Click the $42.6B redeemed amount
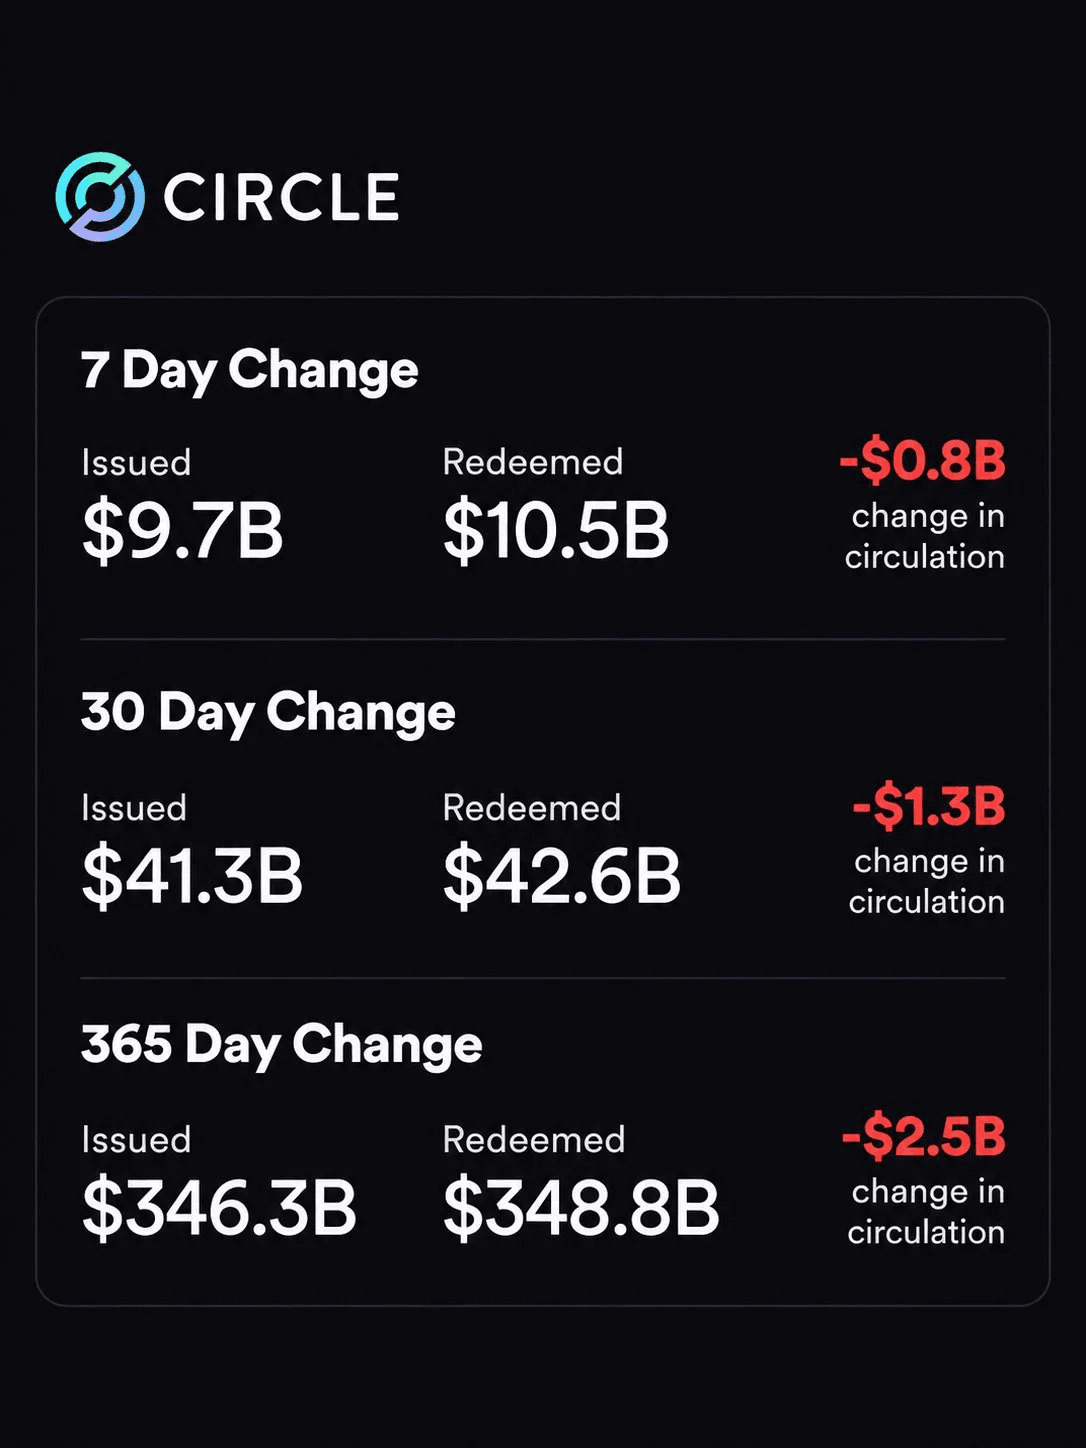1086x1448 pixels. pyautogui.click(x=562, y=876)
